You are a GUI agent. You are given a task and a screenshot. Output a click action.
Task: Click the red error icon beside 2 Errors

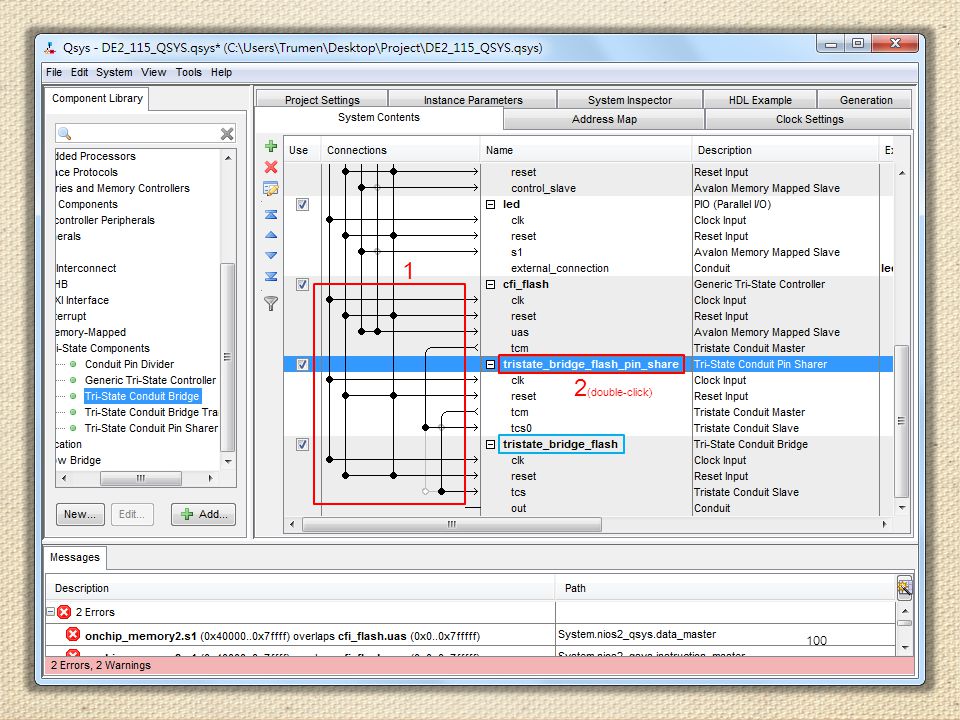tap(64, 612)
